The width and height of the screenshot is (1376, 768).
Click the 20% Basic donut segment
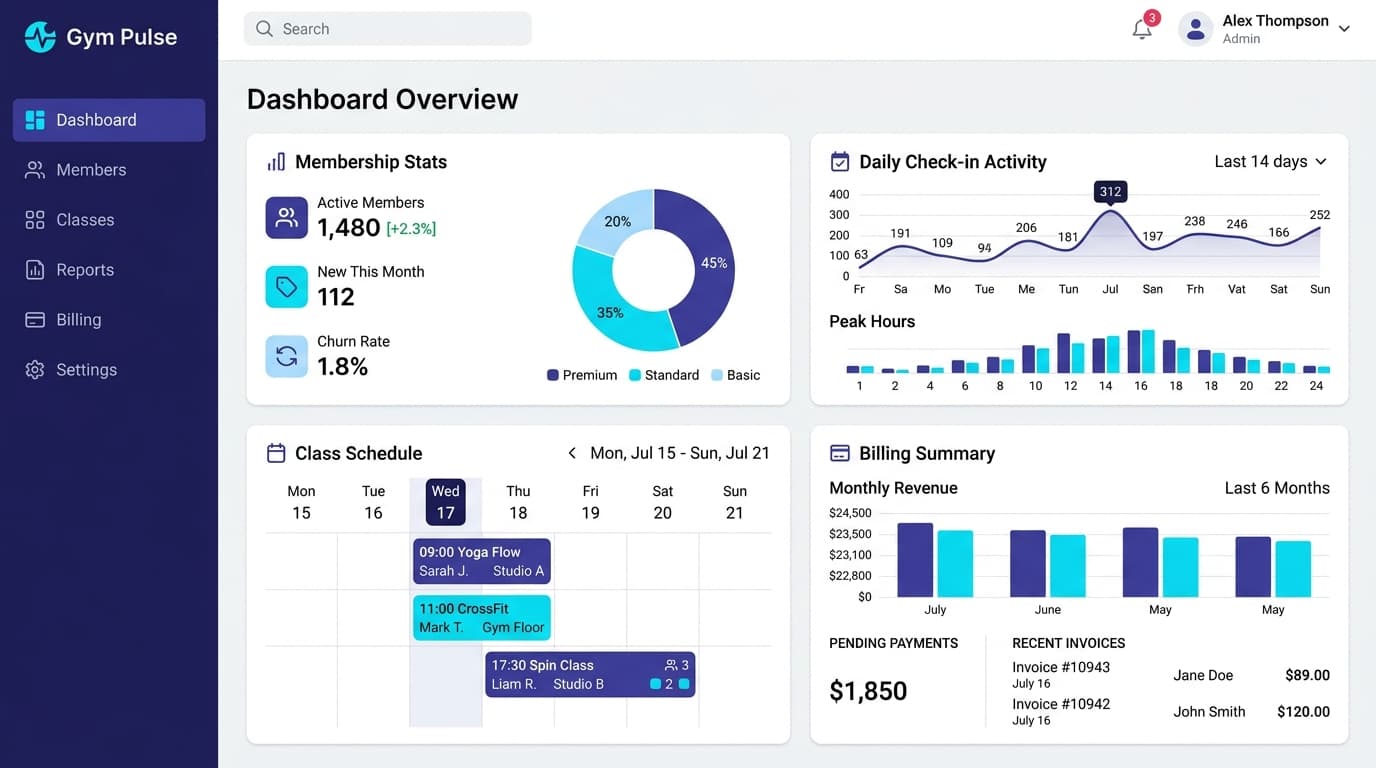pyautogui.click(x=618, y=221)
